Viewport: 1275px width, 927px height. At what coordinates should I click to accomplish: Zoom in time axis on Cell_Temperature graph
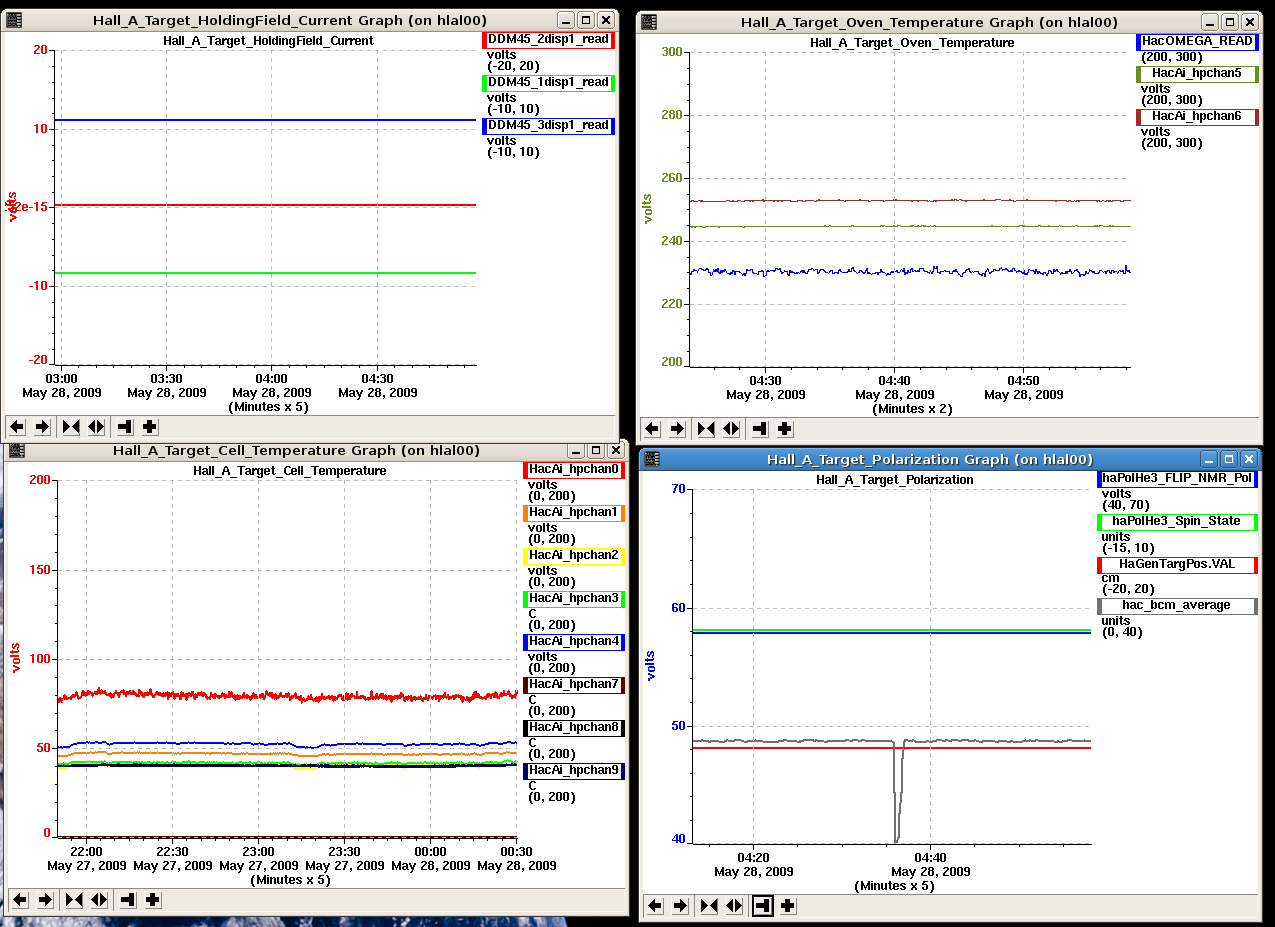pos(73,900)
